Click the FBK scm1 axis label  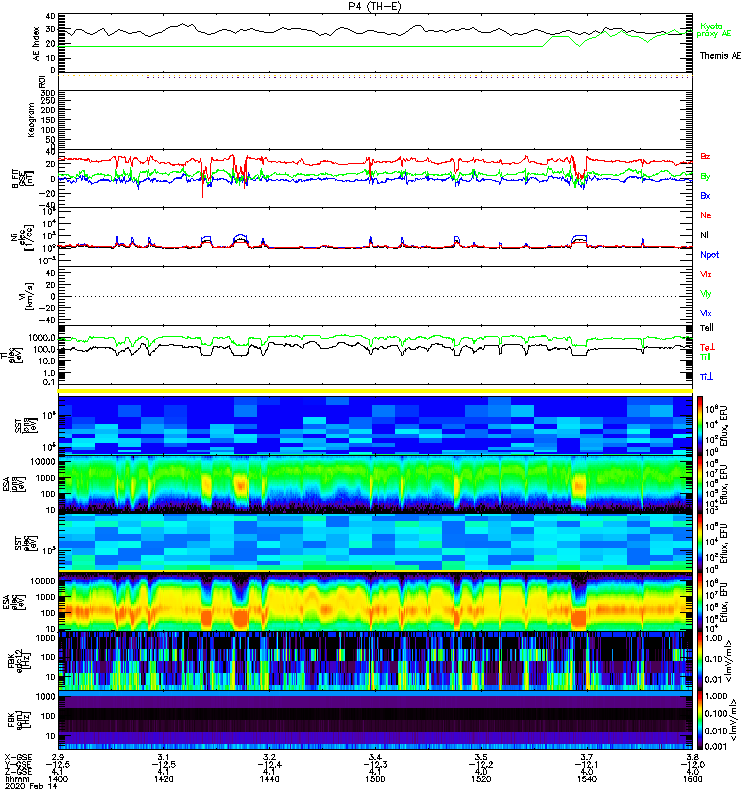(18, 720)
